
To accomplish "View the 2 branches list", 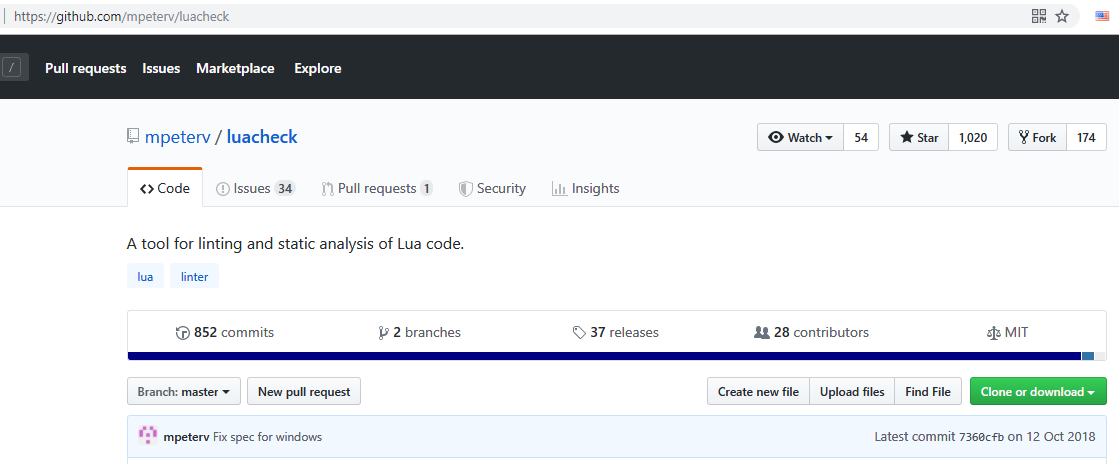I will pyautogui.click(x=420, y=333).
